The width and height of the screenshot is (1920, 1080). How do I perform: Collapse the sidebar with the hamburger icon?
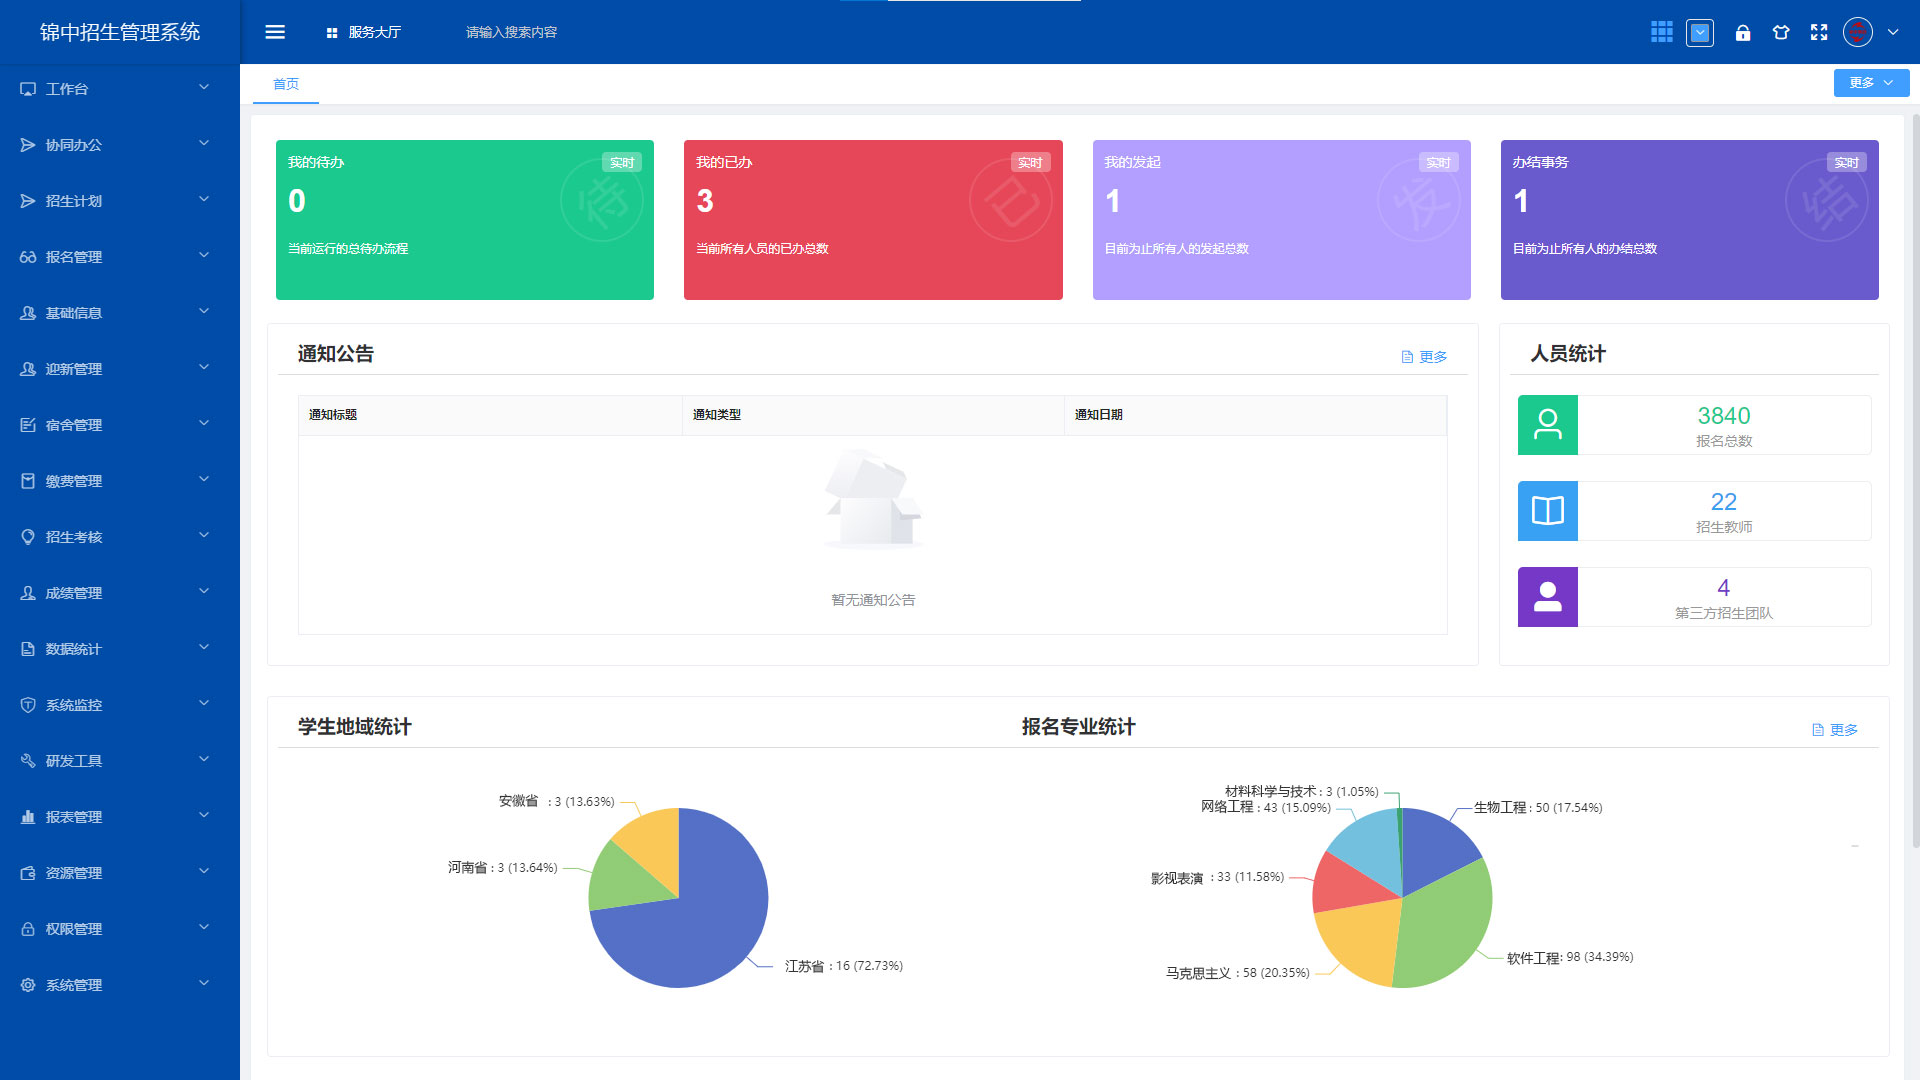pos(275,32)
